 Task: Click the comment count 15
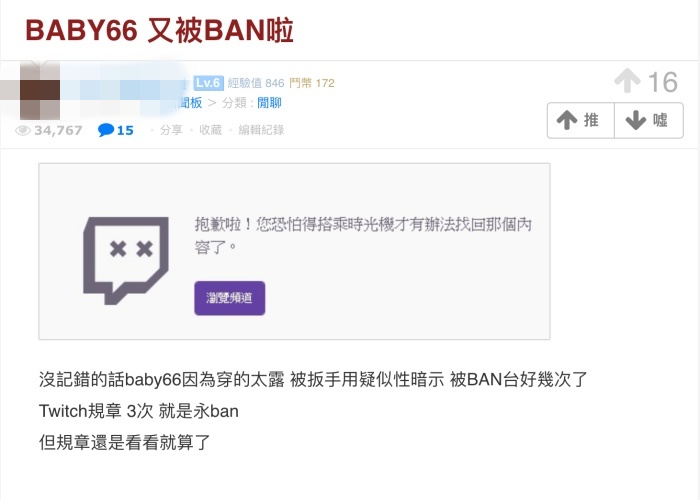click(x=125, y=130)
